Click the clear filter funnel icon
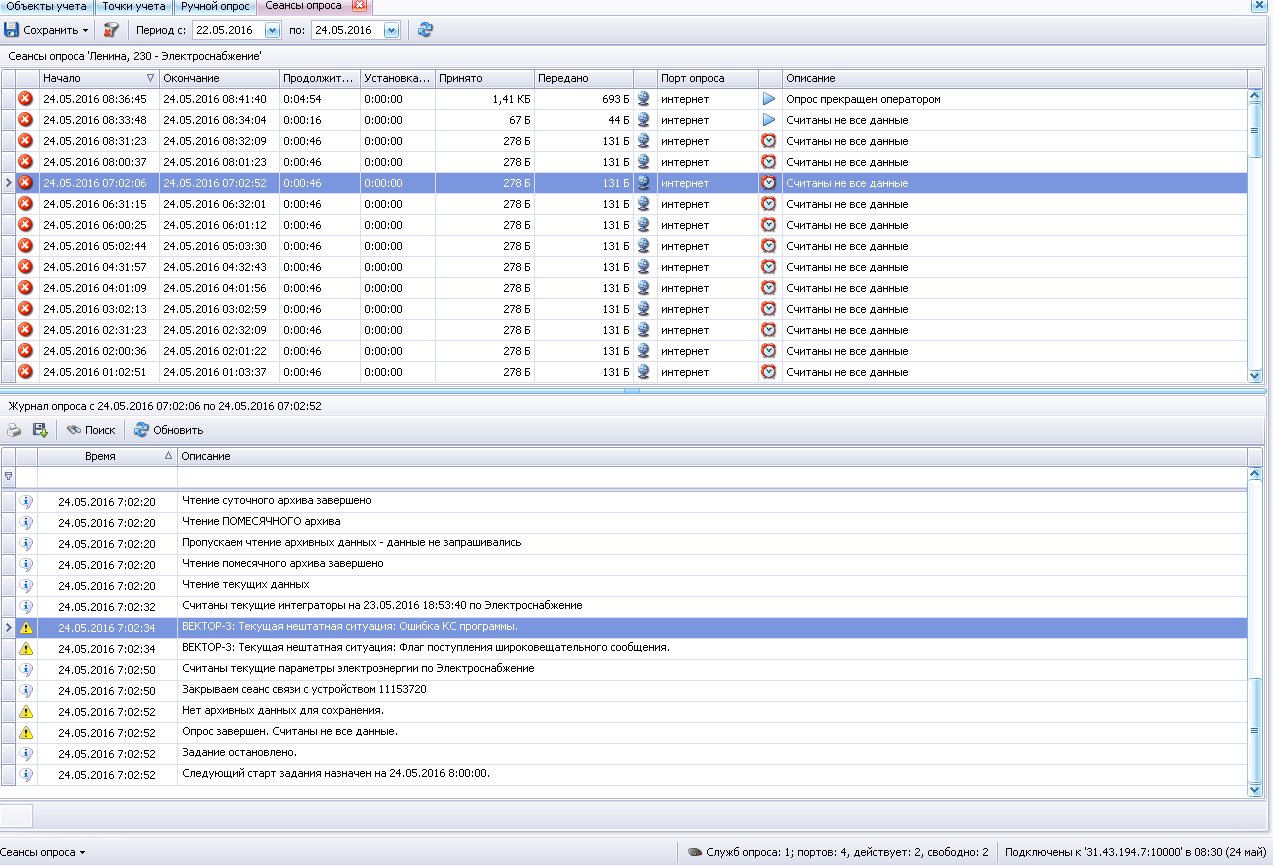Screen dimensions: 1273x866 coord(112,30)
